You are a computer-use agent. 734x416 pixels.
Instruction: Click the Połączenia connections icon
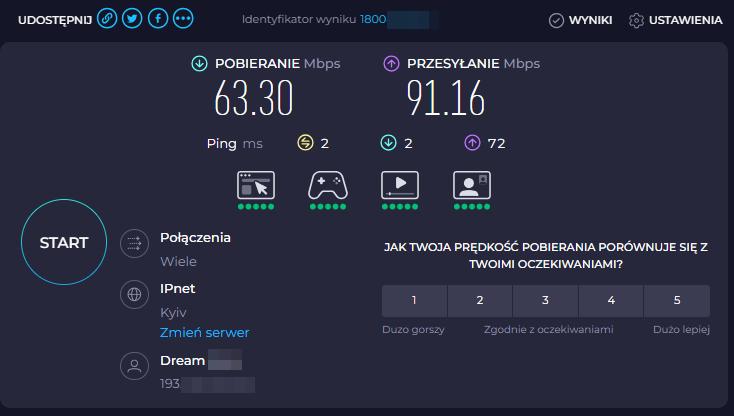pyautogui.click(x=133, y=244)
